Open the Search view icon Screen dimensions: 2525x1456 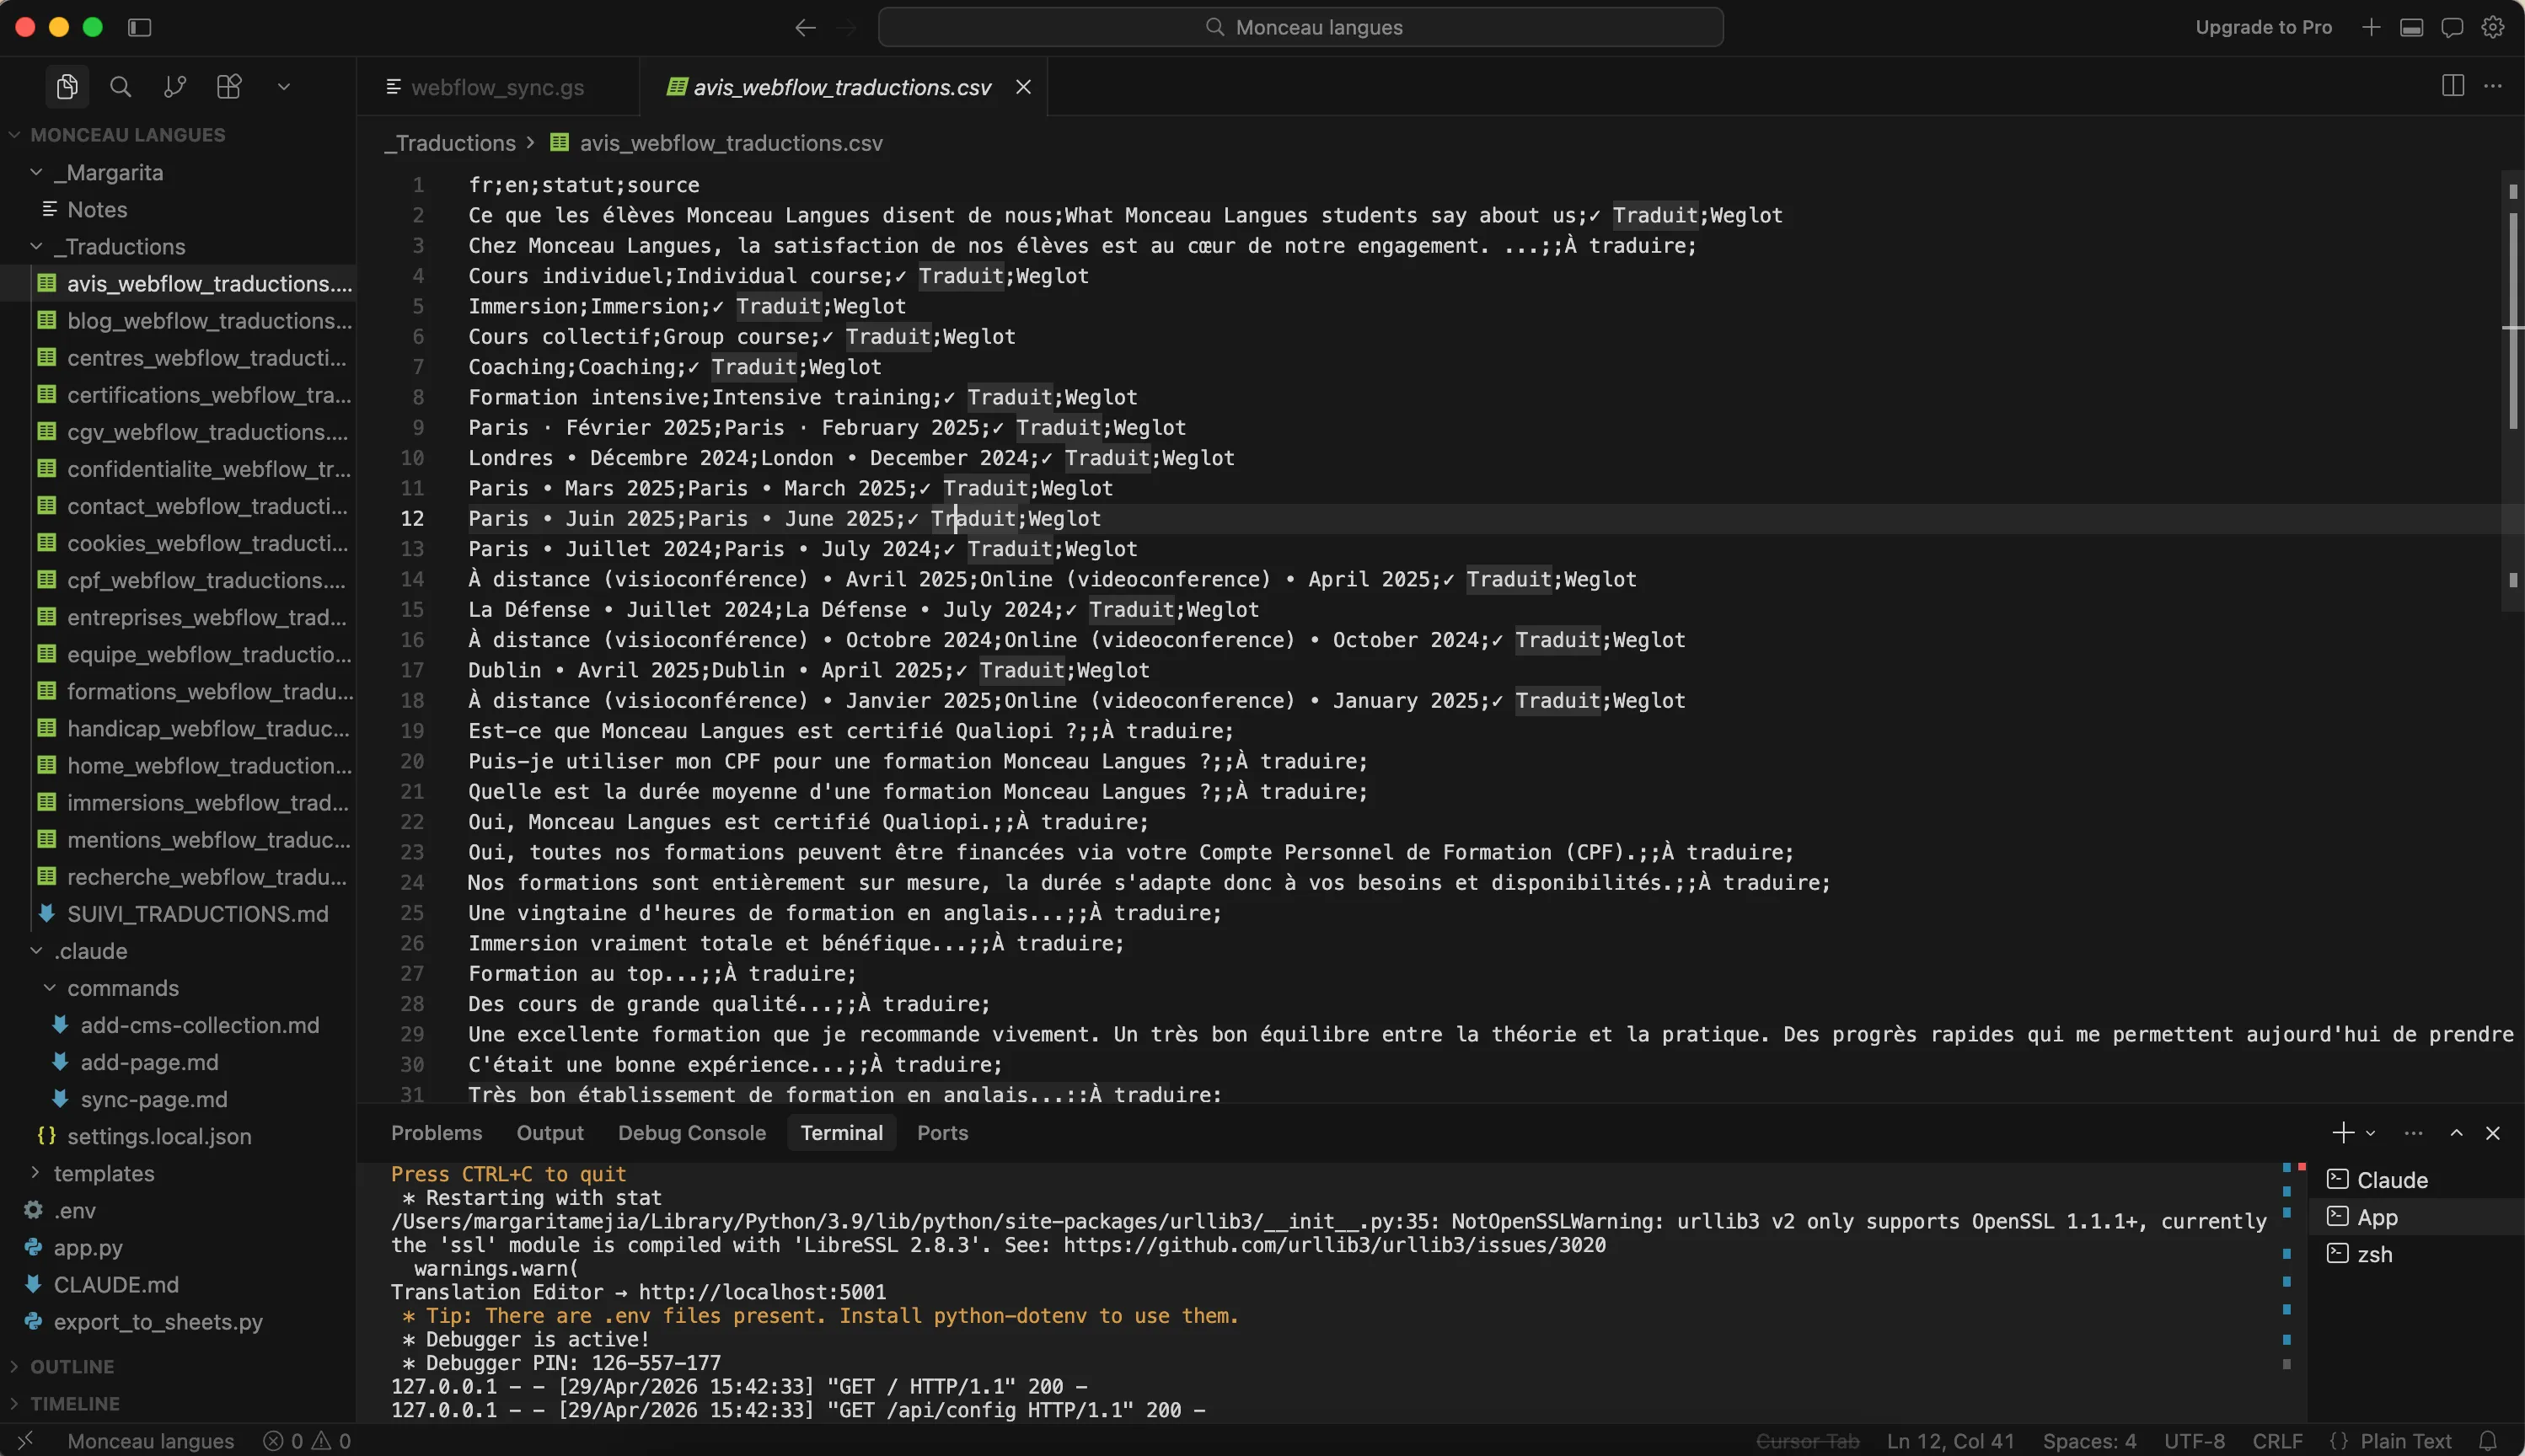[x=120, y=87]
